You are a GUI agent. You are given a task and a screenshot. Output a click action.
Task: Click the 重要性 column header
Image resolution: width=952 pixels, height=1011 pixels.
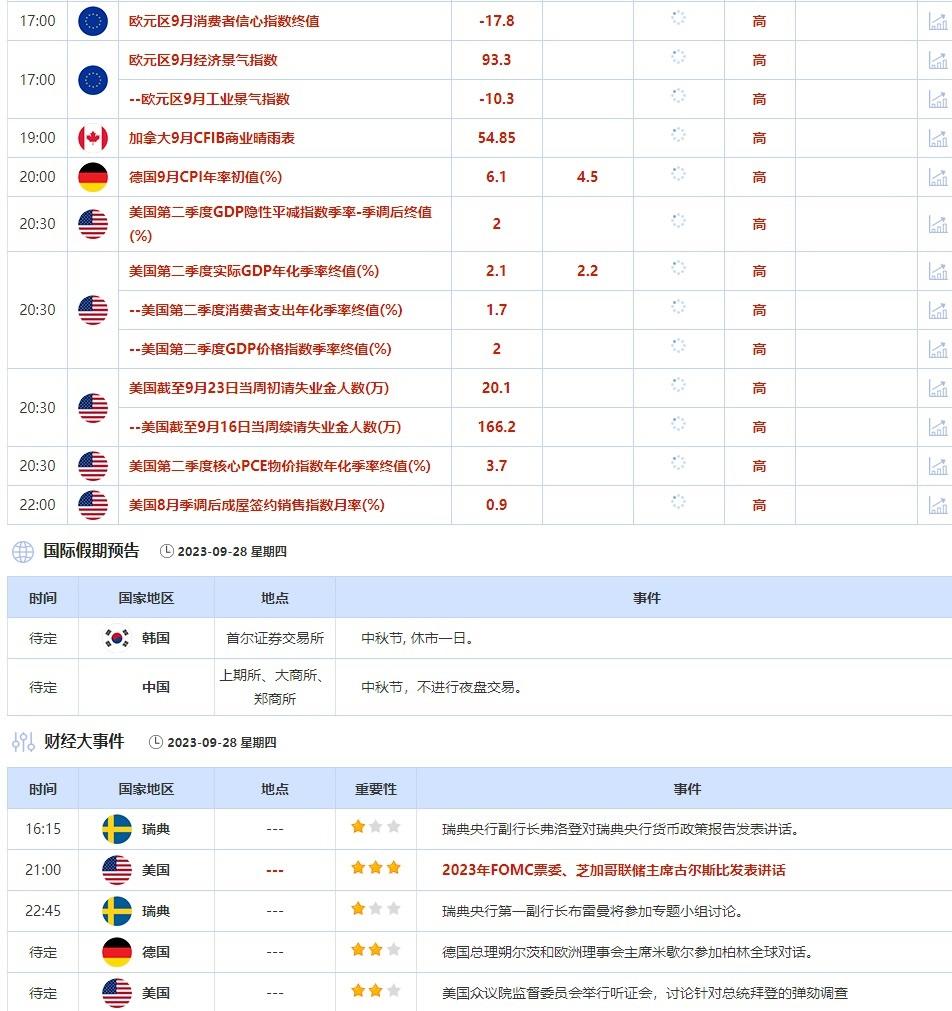click(x=376, y=789)
